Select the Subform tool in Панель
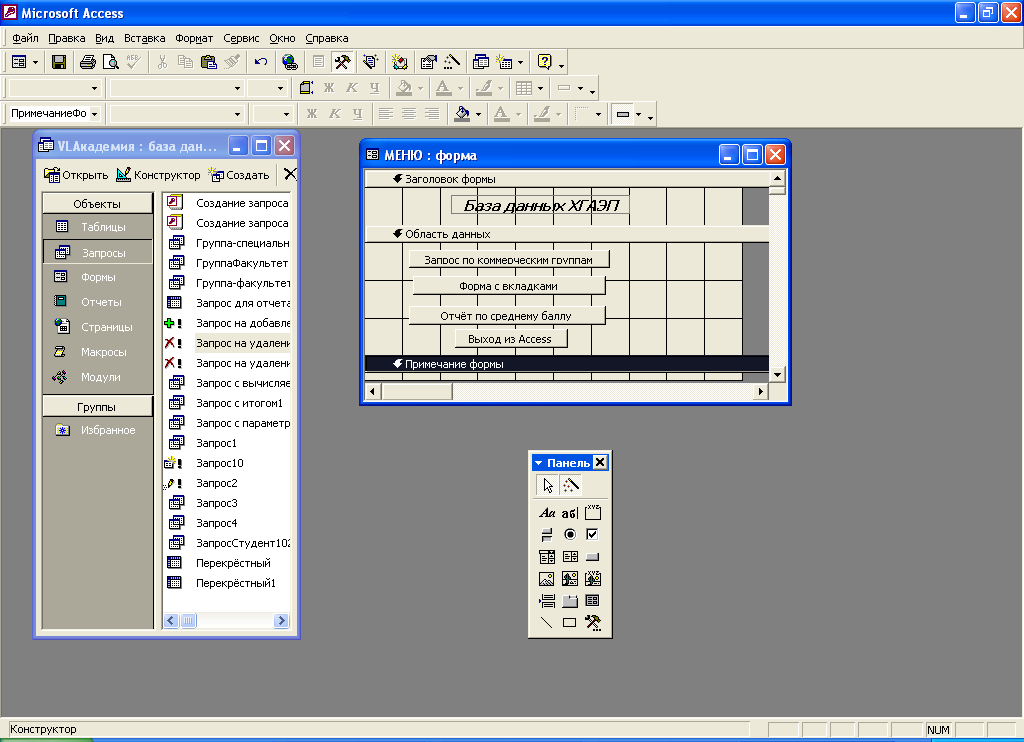 [592, 600]
